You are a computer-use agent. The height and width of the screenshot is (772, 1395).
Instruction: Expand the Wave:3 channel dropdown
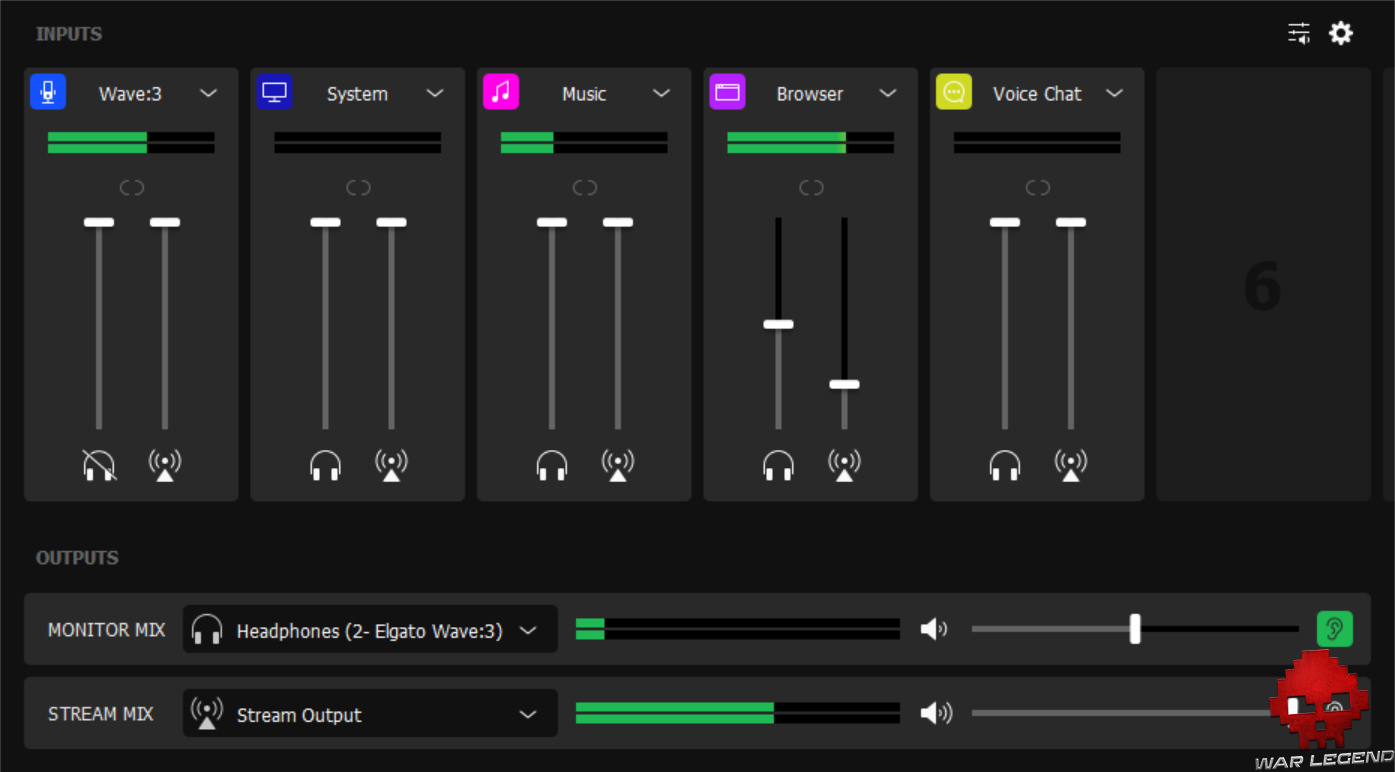[x=208, y=93]
